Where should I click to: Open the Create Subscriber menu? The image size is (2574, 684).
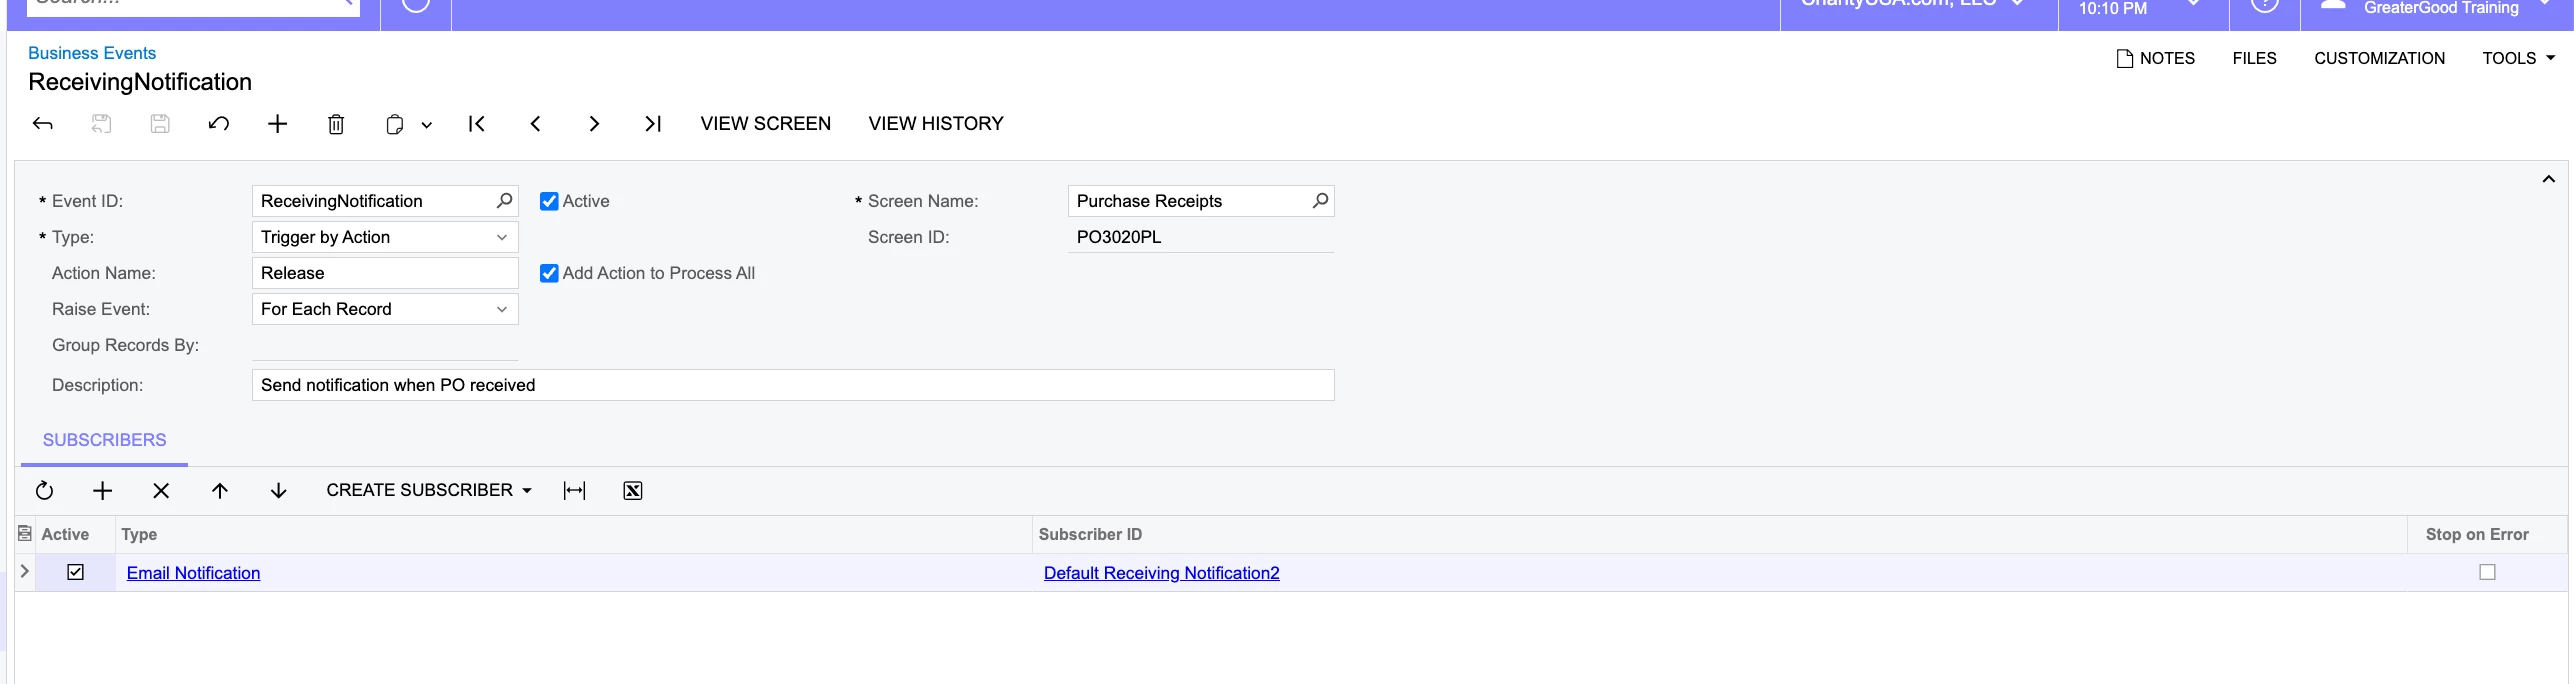click(429, 491)
